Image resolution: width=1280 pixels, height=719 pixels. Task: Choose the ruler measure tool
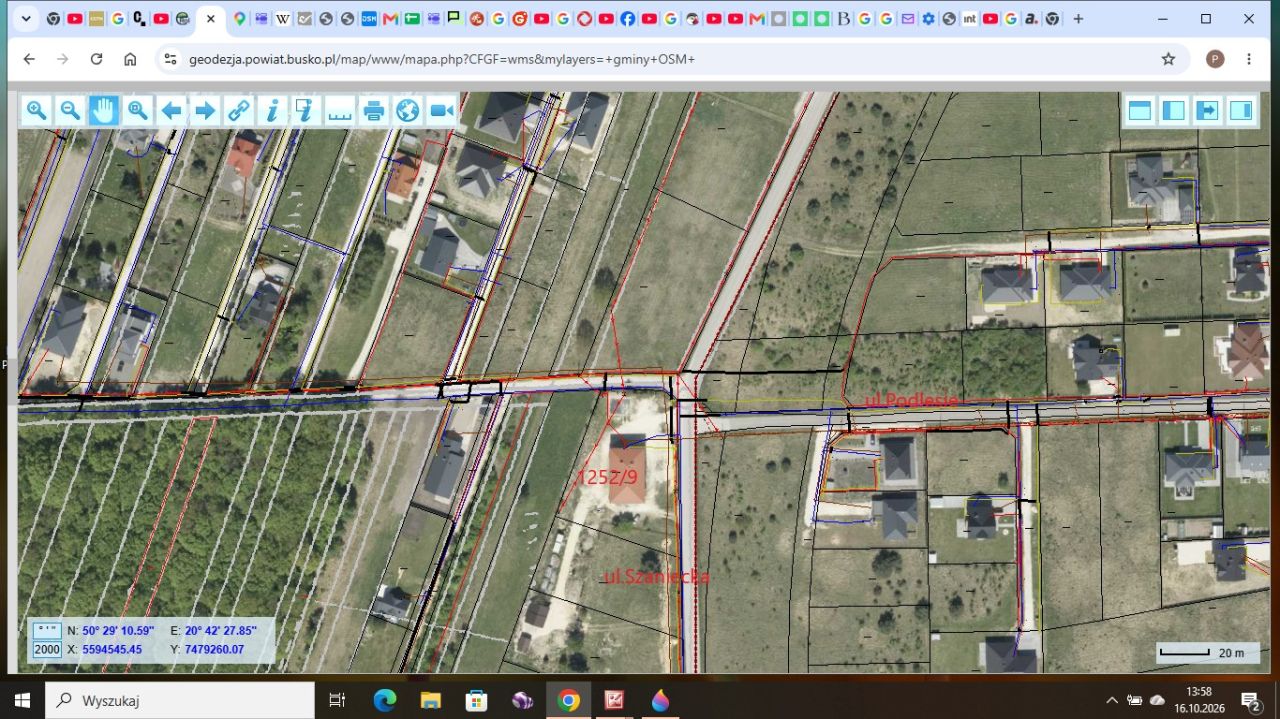tap(340, 110)
